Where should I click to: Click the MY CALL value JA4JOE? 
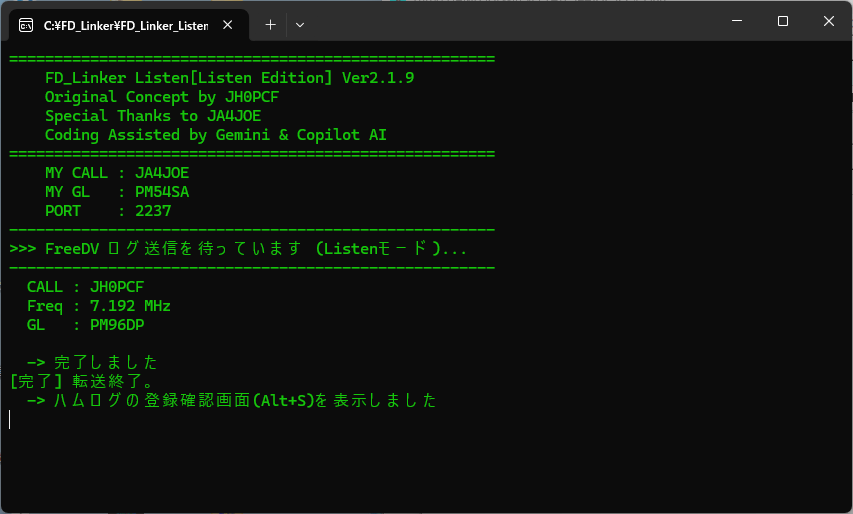(162, 173)
